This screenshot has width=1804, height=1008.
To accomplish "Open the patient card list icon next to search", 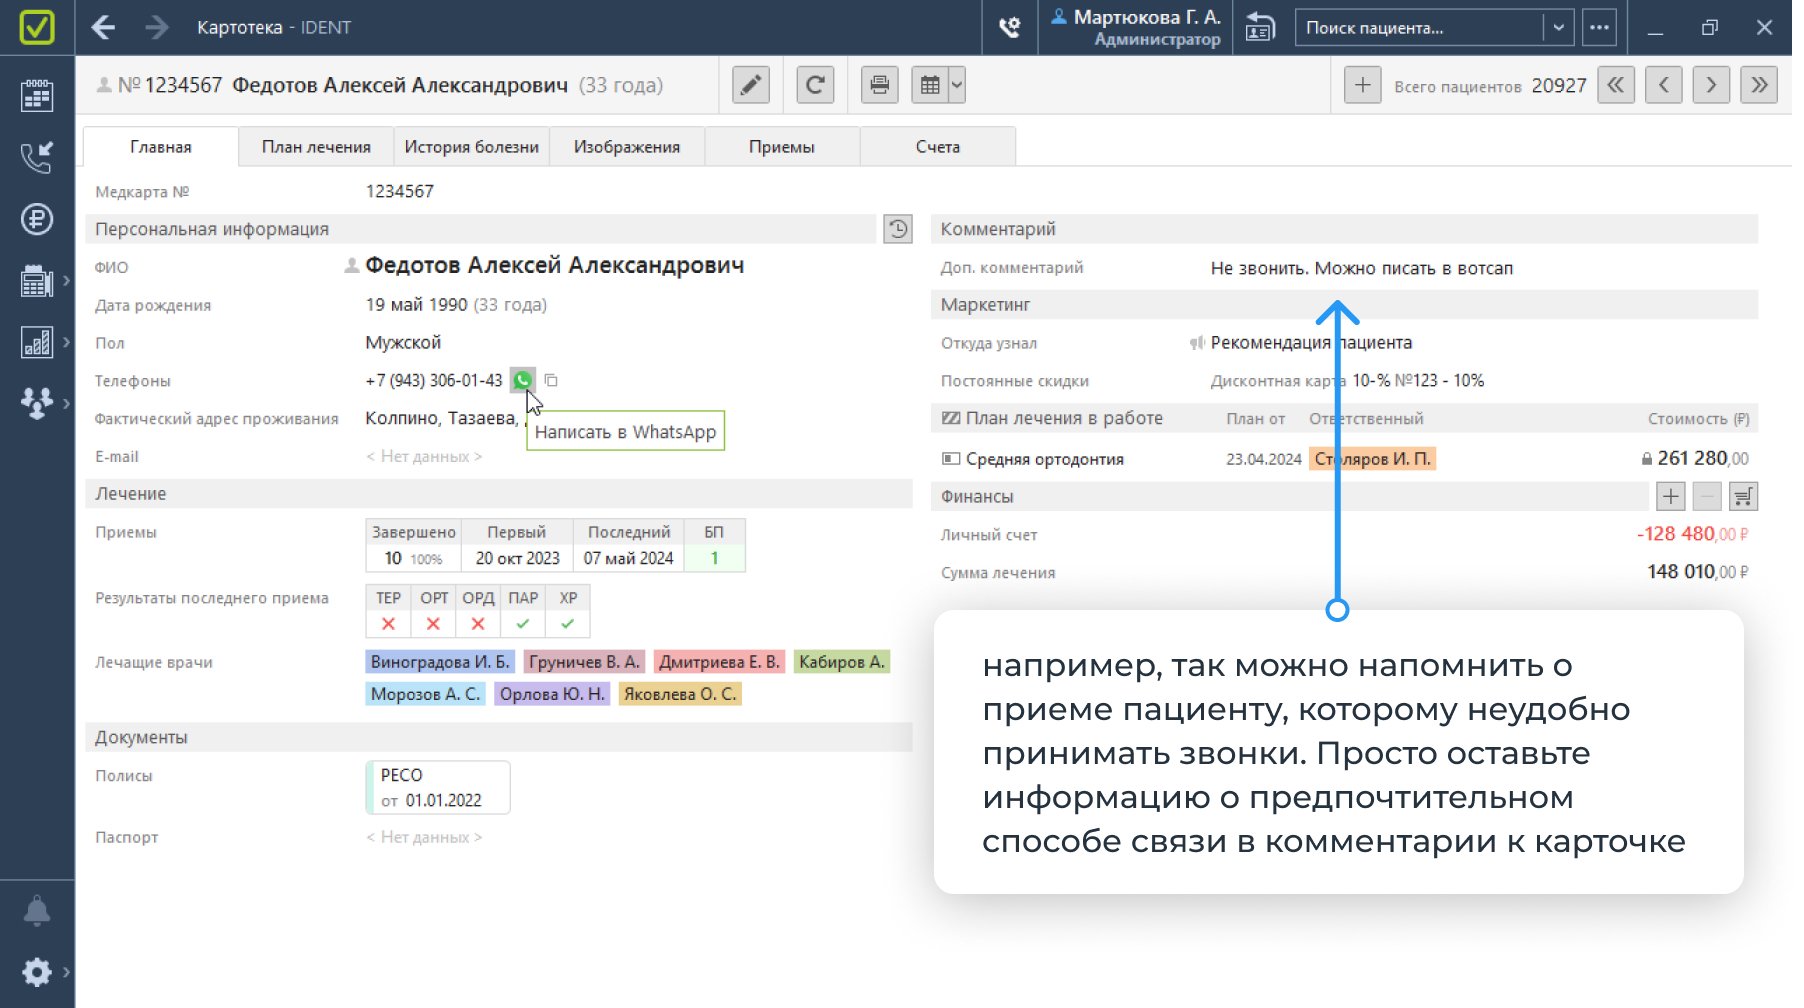I will (1260, 28).
